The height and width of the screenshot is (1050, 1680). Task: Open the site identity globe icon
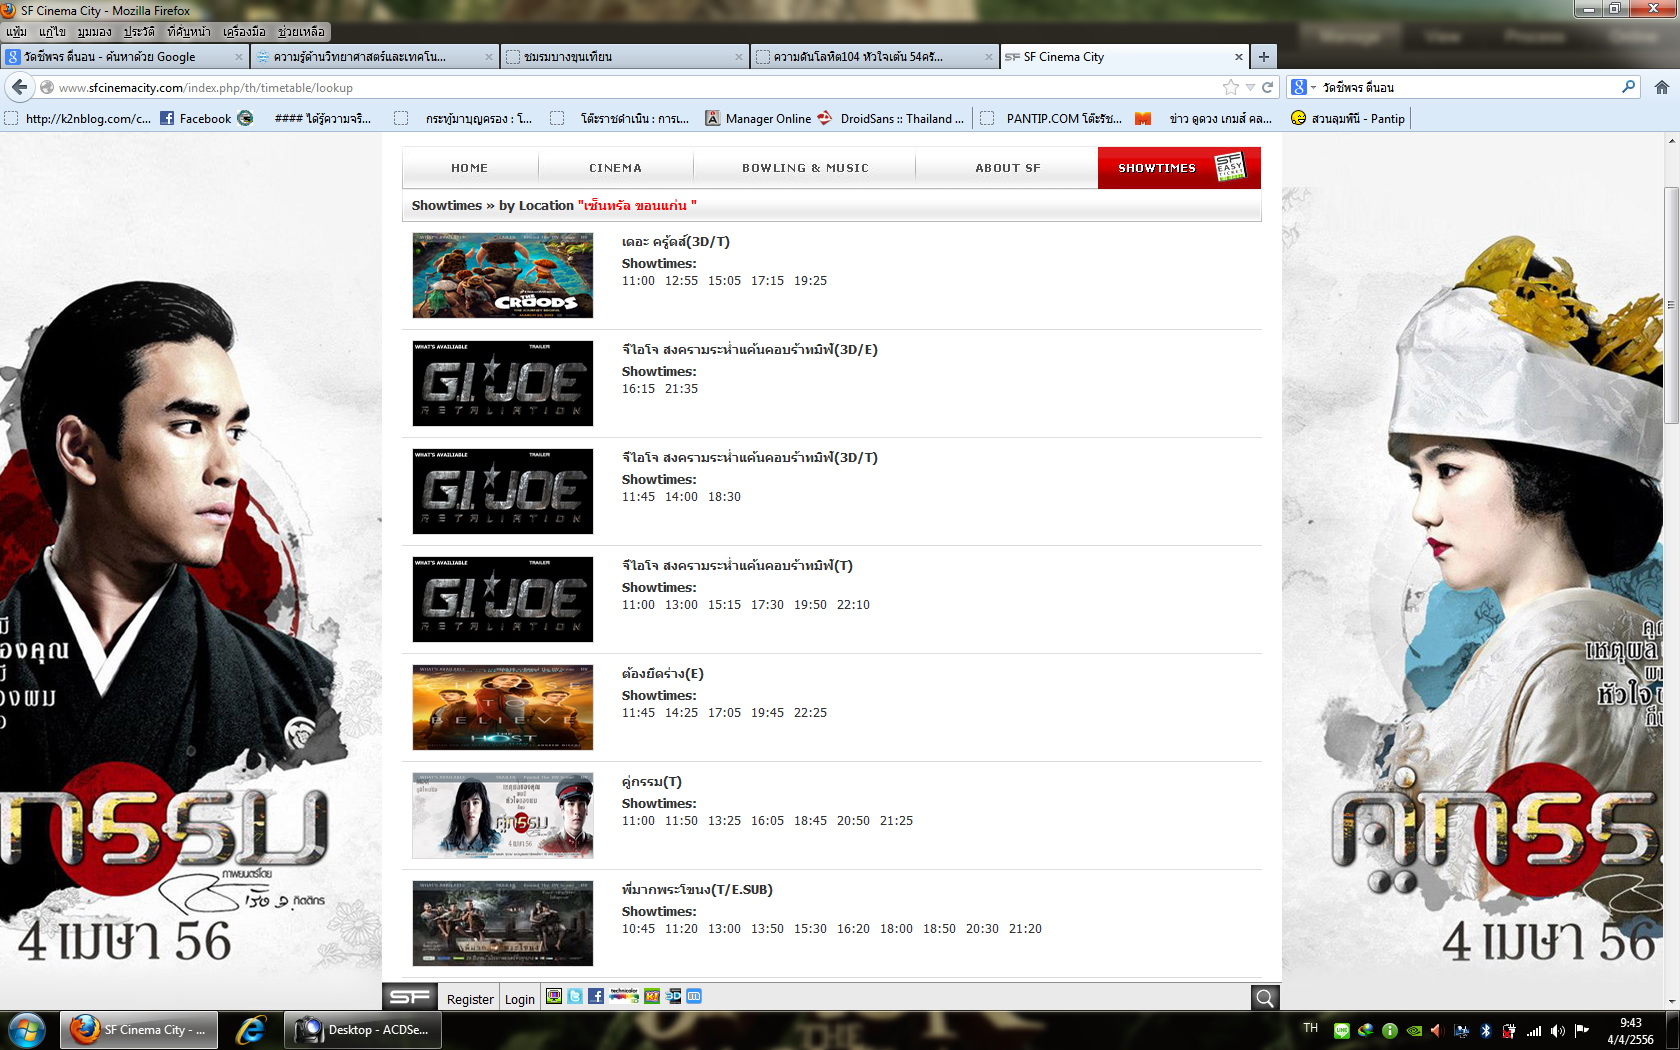tap(46, 87)
